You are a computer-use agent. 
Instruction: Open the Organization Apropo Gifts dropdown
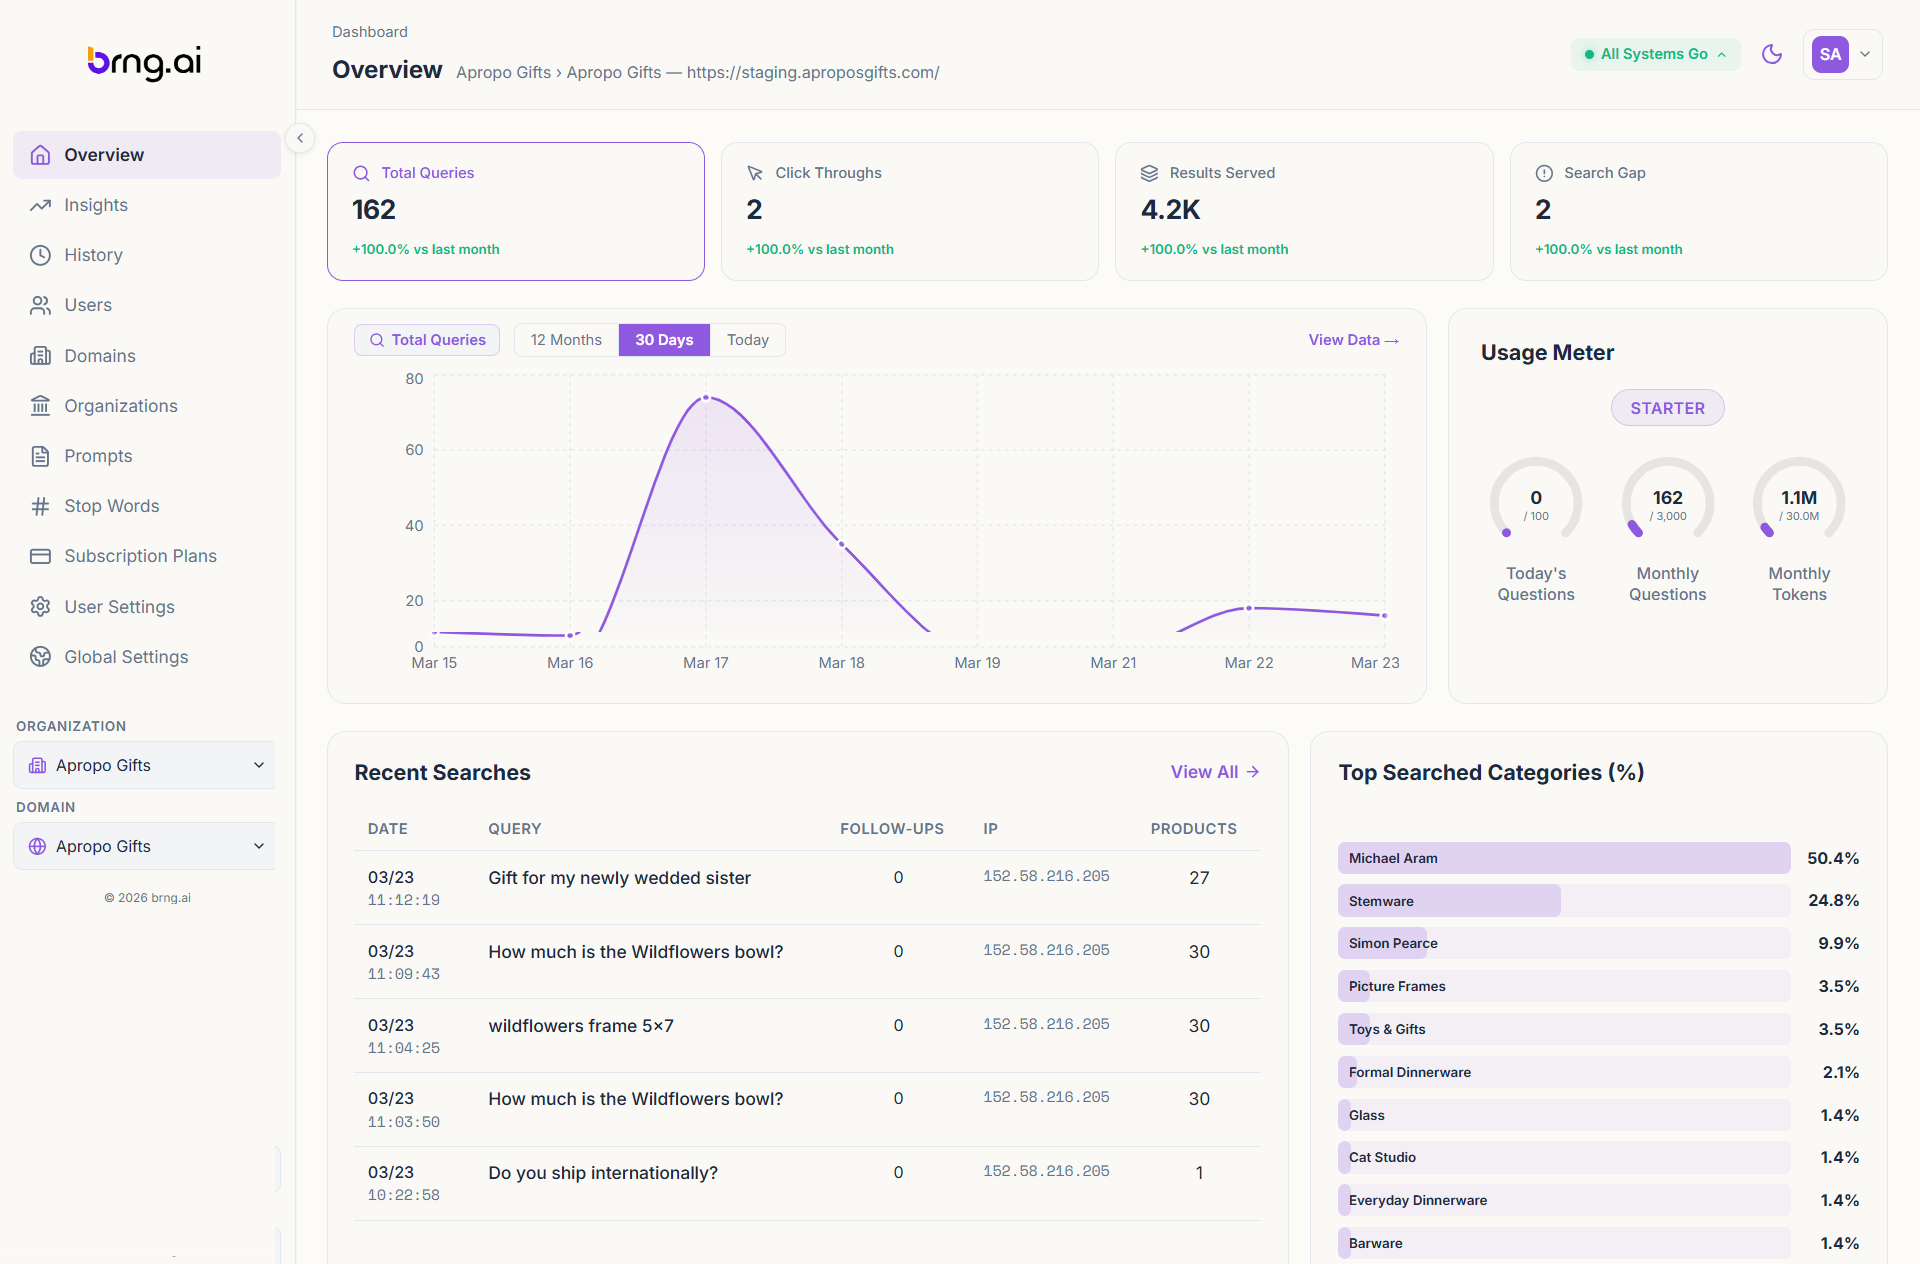[145, 765]
